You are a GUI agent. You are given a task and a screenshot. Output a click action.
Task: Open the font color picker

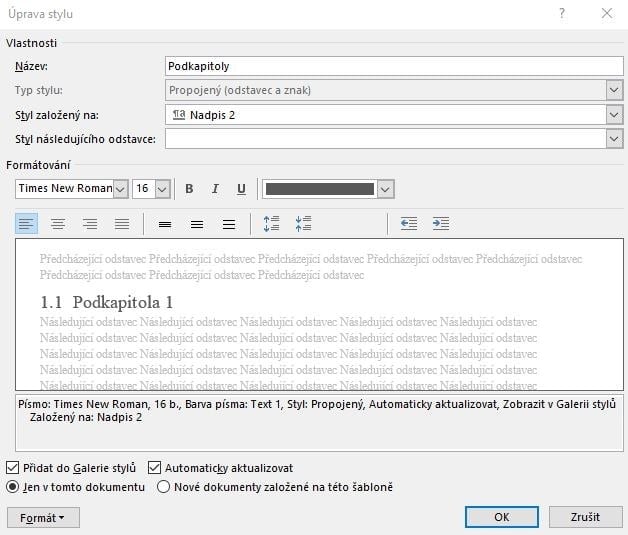pos(385,189)
